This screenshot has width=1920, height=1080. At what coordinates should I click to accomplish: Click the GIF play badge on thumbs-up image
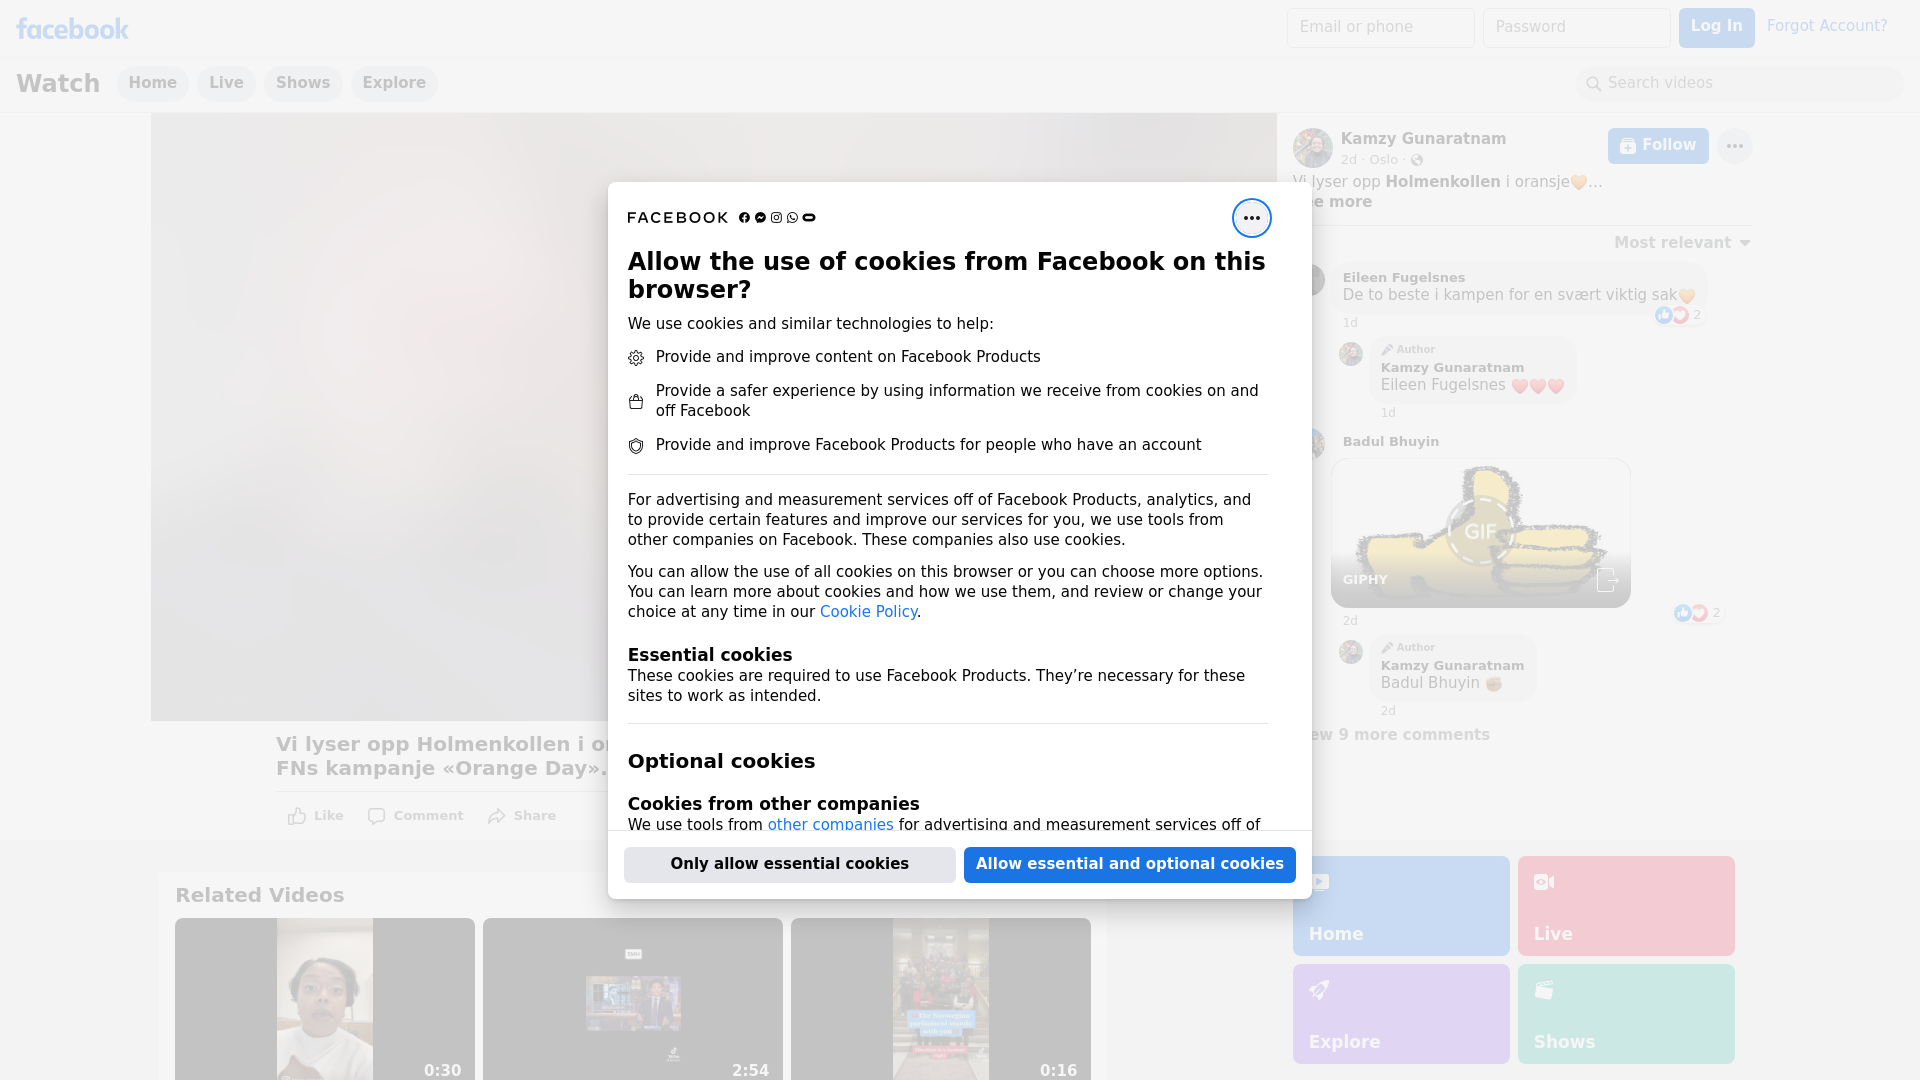tap(1480, 531)
